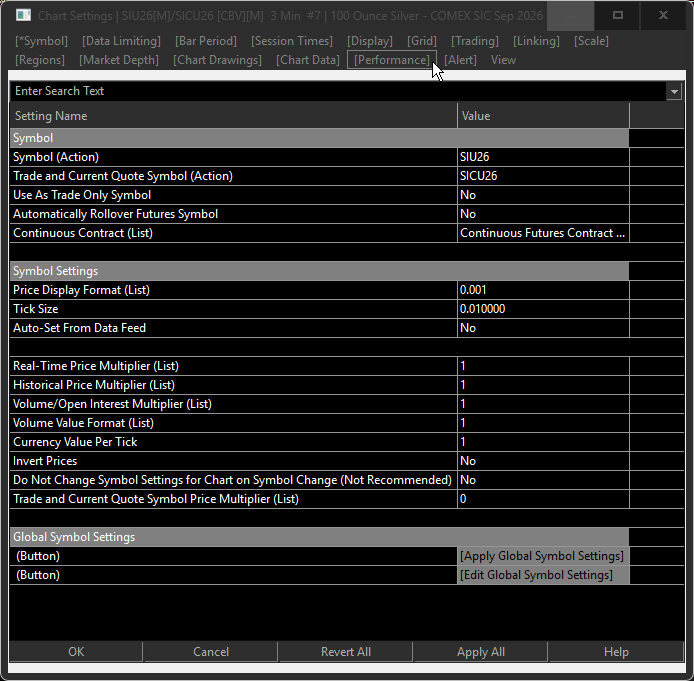Click the Apply All button
Image resolution: width=694 pixels, height=681 pixels.
tap(481, 652)
